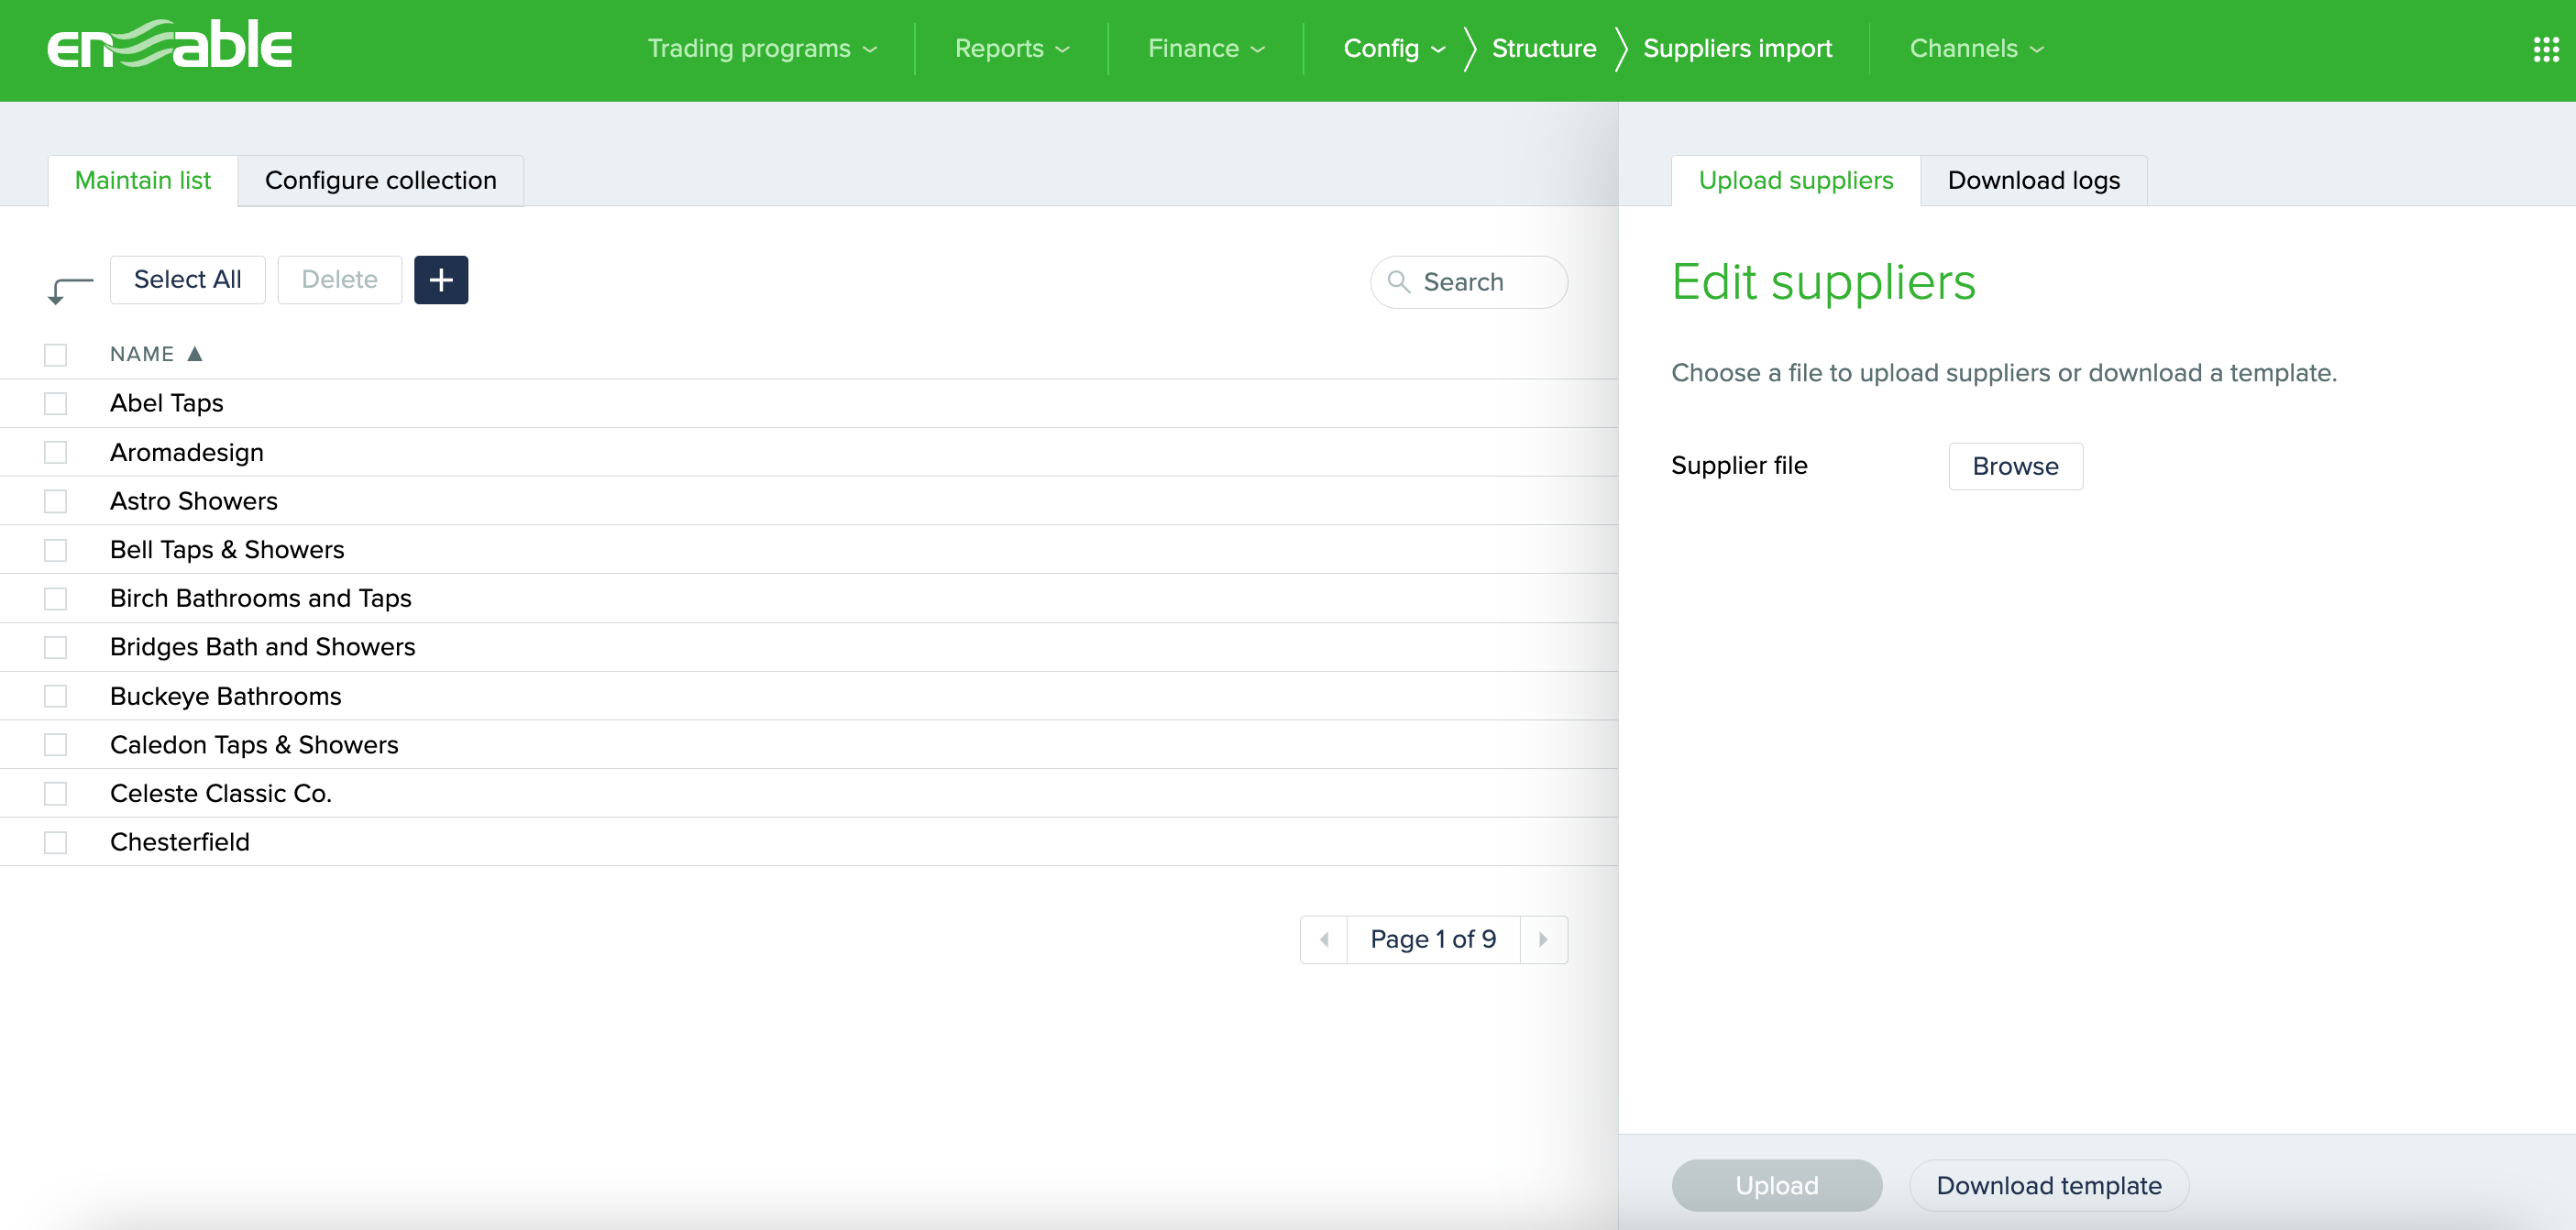Image resolution: width=2576 pixels, height=1230 pixels.
Task: Toggle the header select-all checkbox
Action: click(x=56, y=355)
